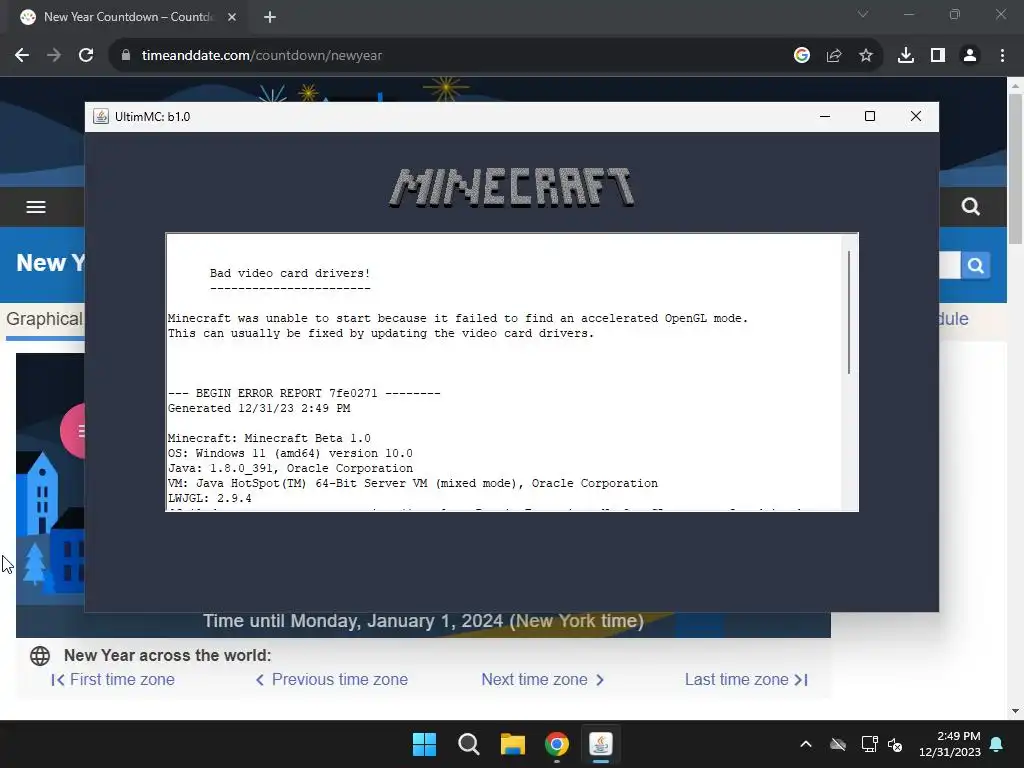Maximize the UltimMC window
The width and height of the screenshot is (1024, 768).
pos(870,116)
